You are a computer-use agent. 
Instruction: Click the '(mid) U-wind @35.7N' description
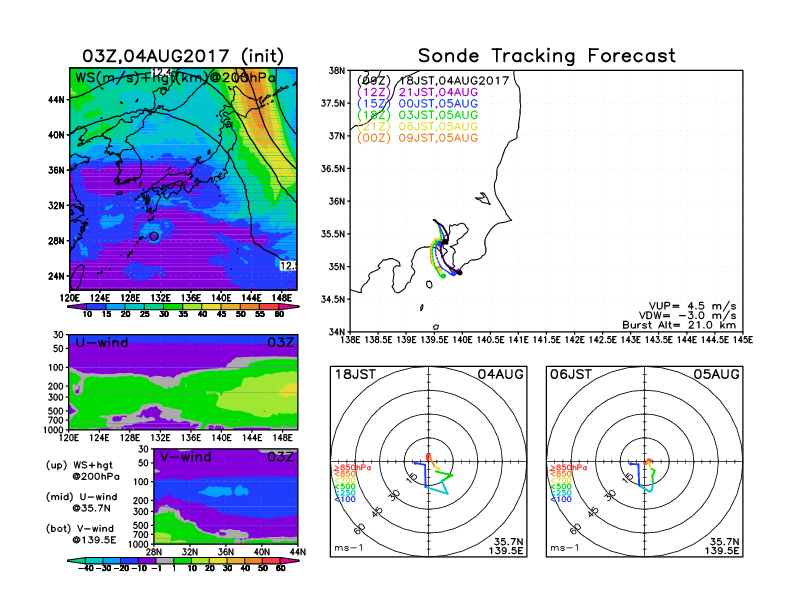click(x=81, y=502)
